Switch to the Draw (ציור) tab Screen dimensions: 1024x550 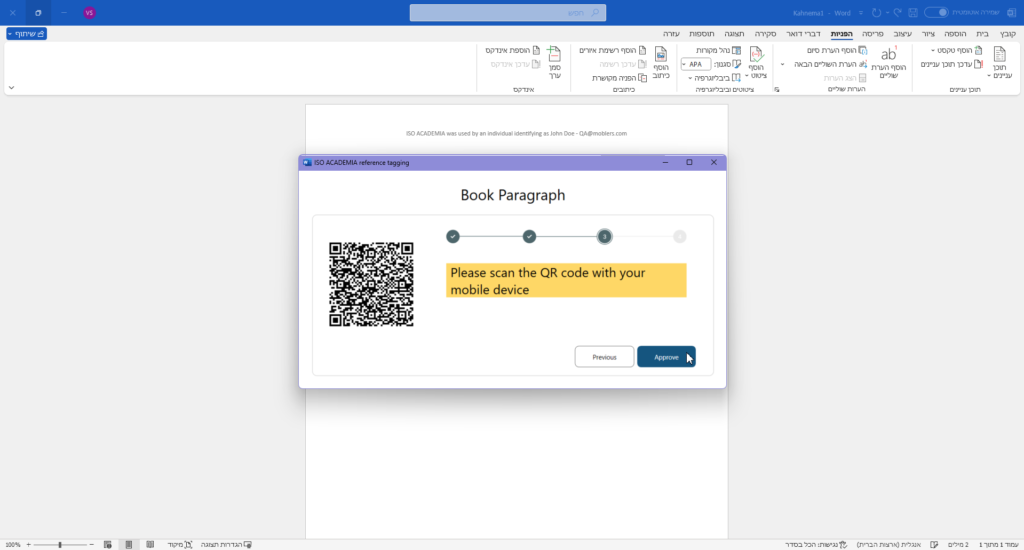(x=928, y=33)
